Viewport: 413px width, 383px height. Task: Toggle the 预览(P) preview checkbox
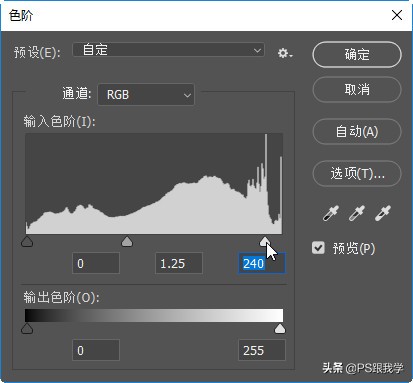coord(318,248)
